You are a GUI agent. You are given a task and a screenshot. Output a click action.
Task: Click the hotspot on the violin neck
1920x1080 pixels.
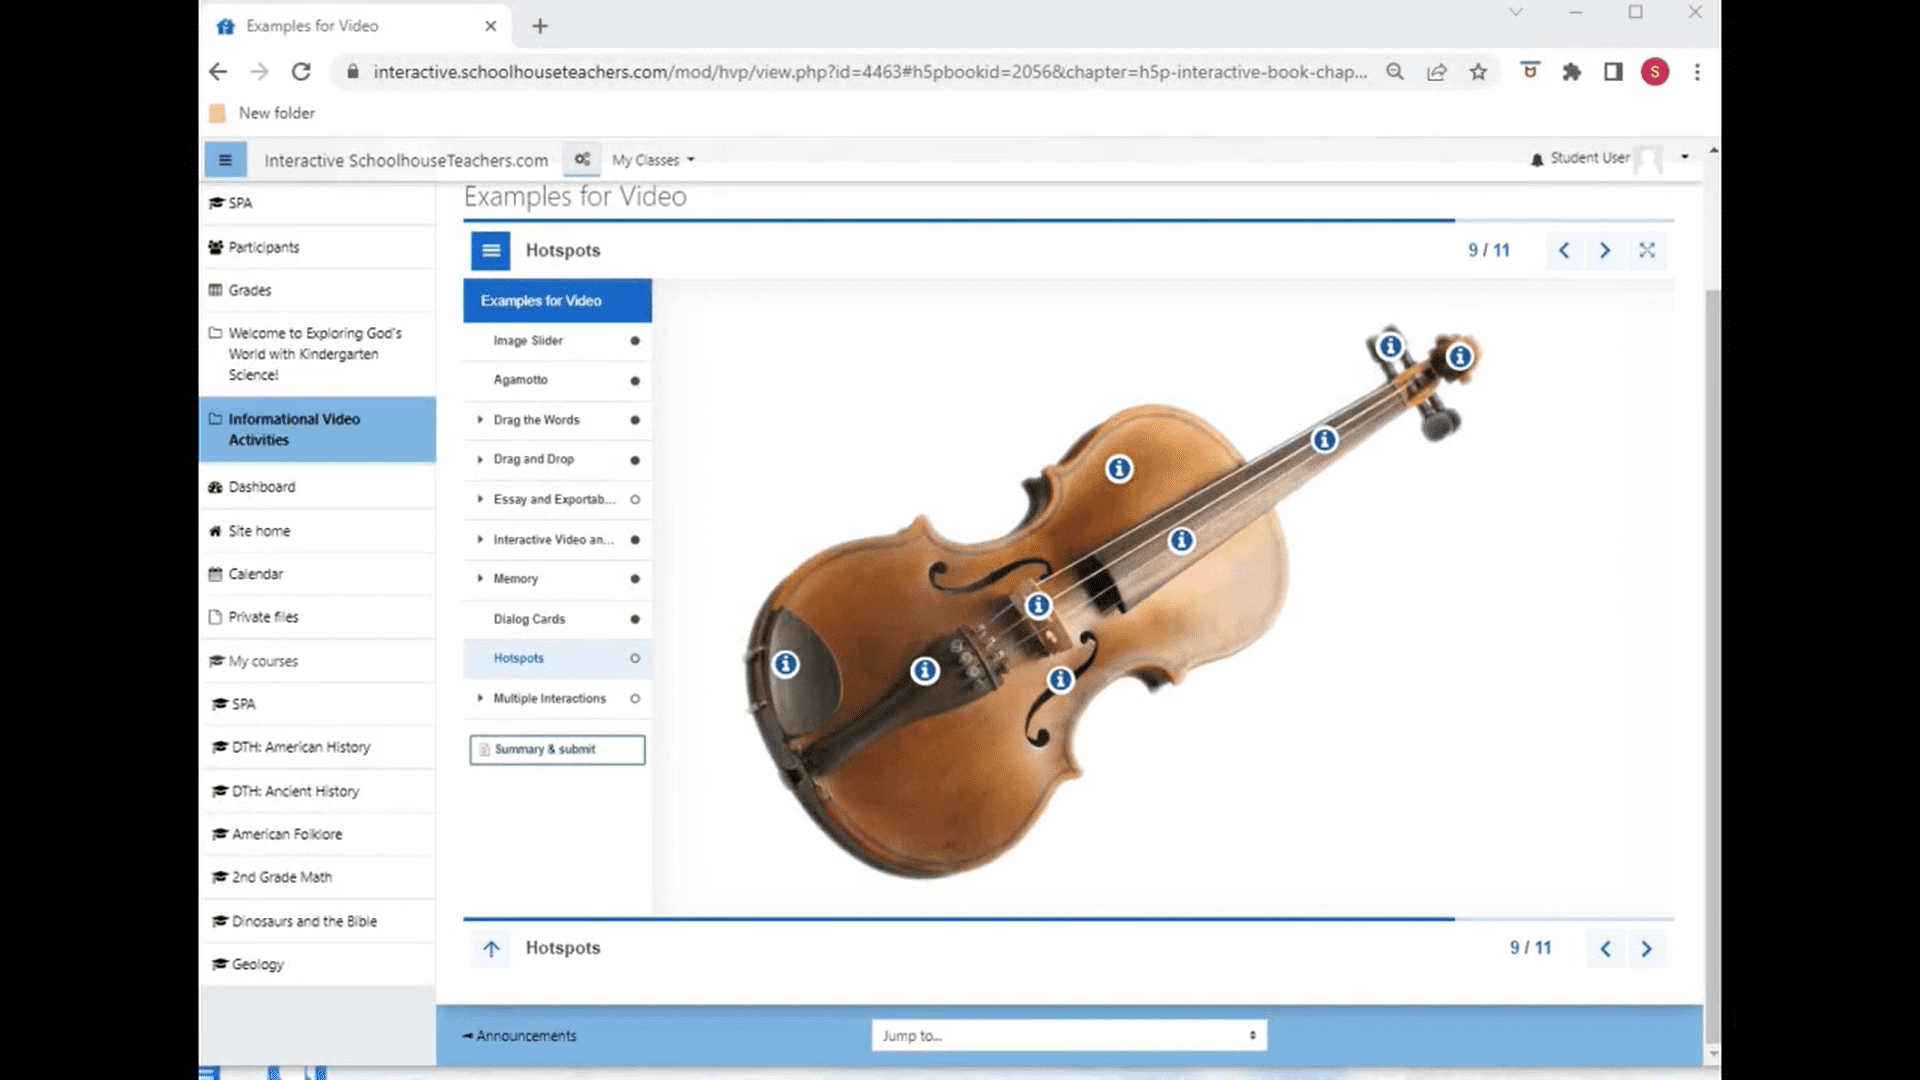(1324, 440)
